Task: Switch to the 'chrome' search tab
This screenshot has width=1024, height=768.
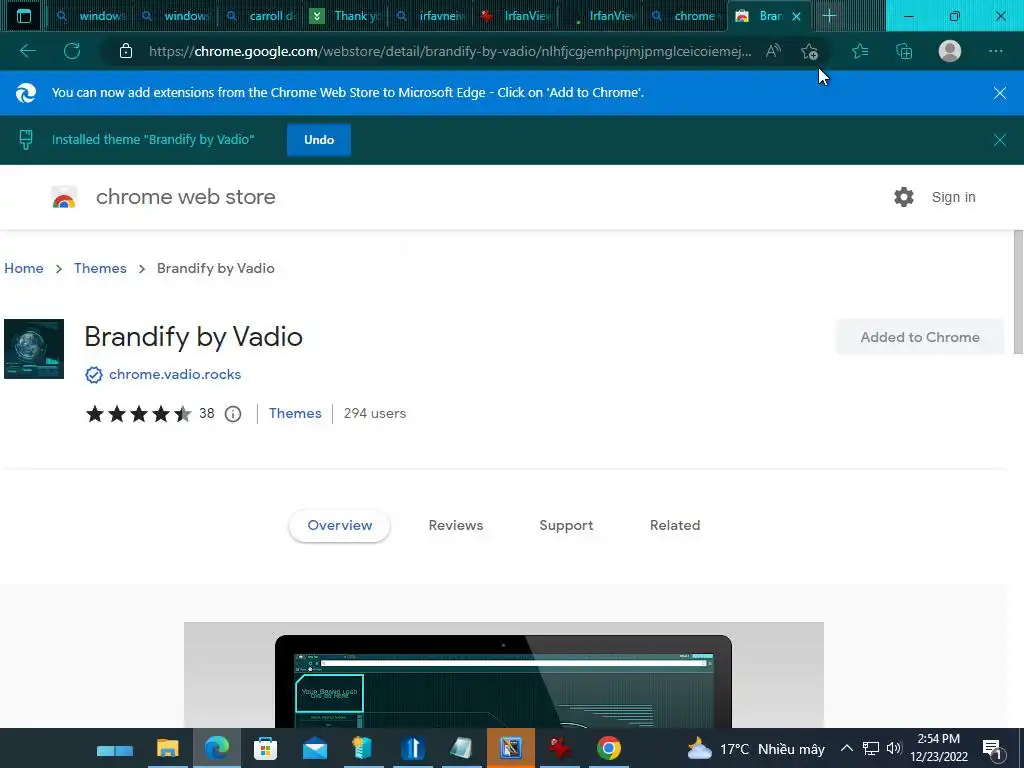Action: 686,16
